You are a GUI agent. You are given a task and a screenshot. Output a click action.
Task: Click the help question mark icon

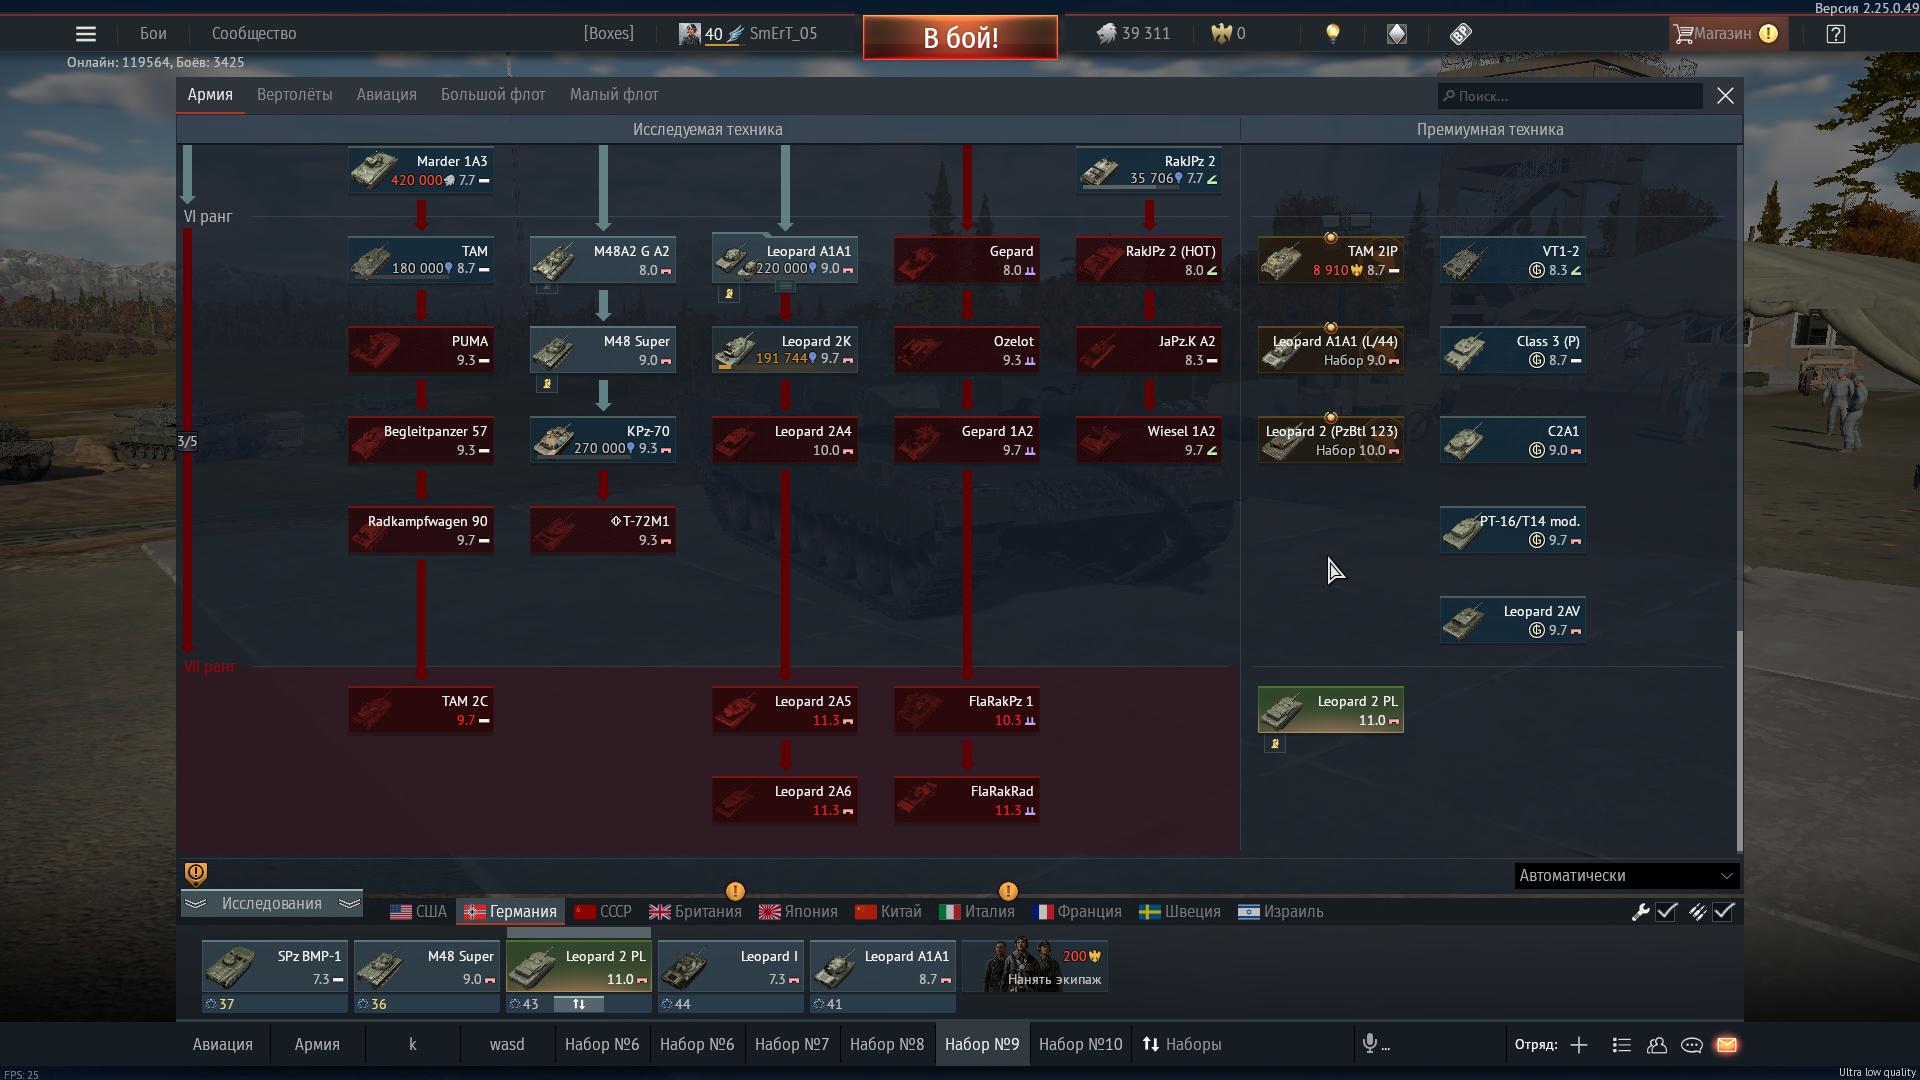point(1836,34)
